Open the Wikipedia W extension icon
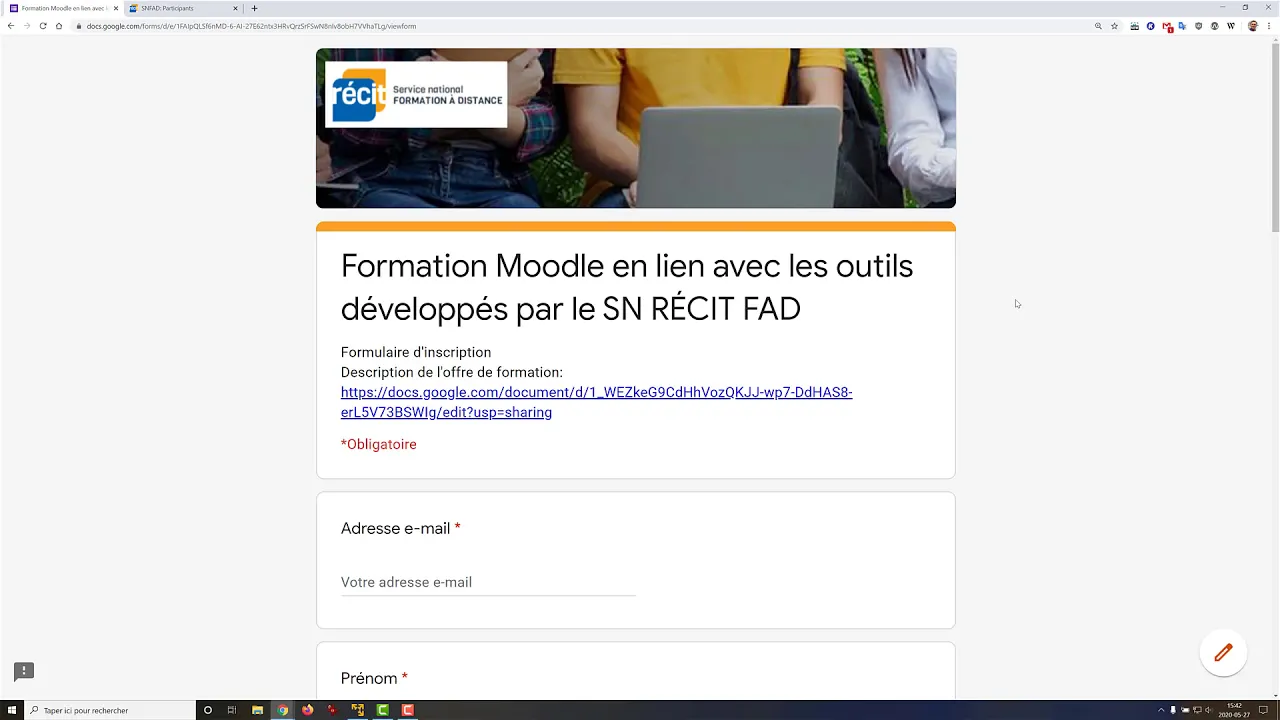Viewport: 1280px width, 720px height. point(1231,26)
